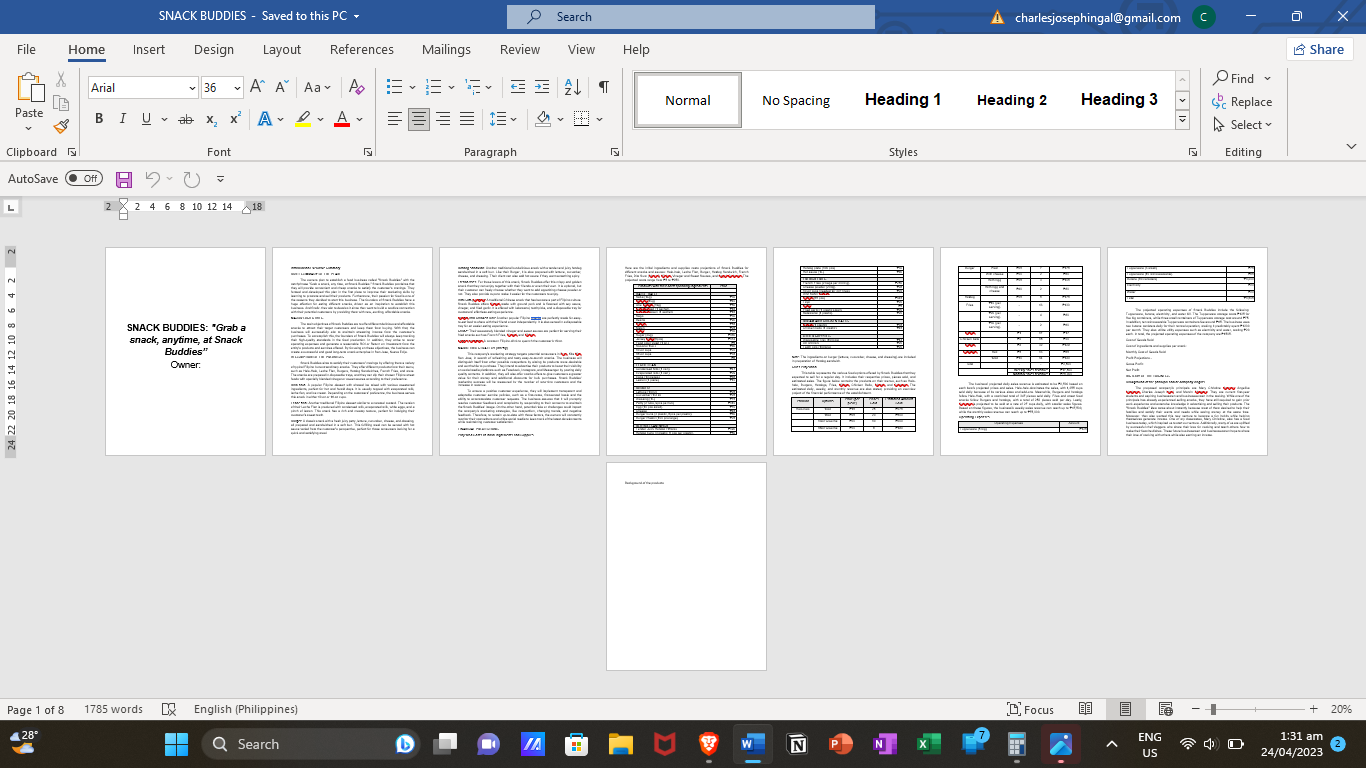Apply the No Spacing style
The height and width of the screenshot is (768, 1366).
click(796, 99)
